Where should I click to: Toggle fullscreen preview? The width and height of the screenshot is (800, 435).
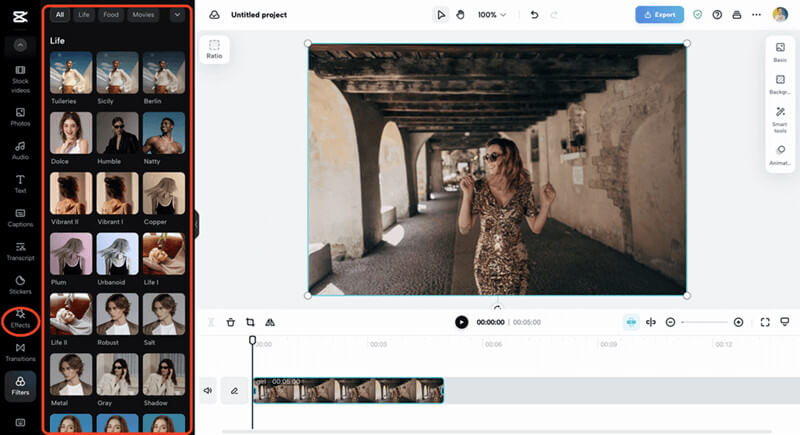pos(765,322)
